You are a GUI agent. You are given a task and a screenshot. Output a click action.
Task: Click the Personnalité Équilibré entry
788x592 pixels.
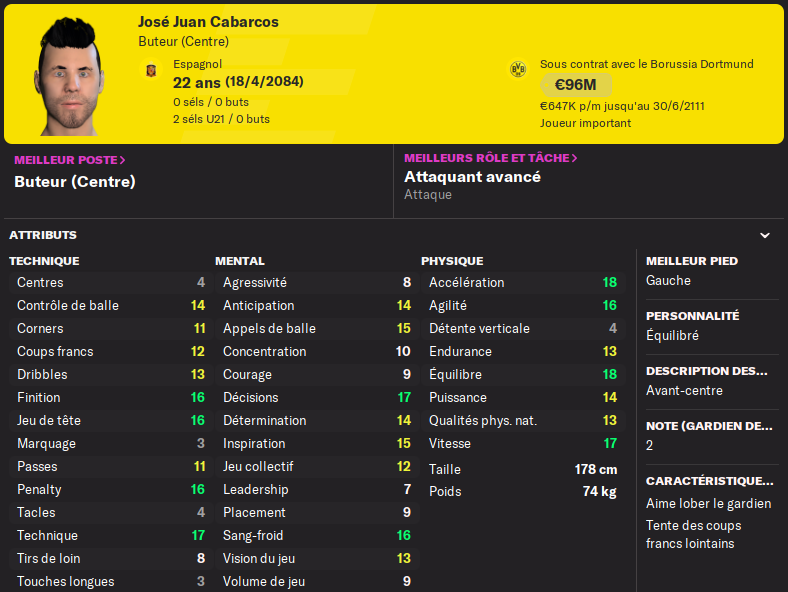[673, 336]
